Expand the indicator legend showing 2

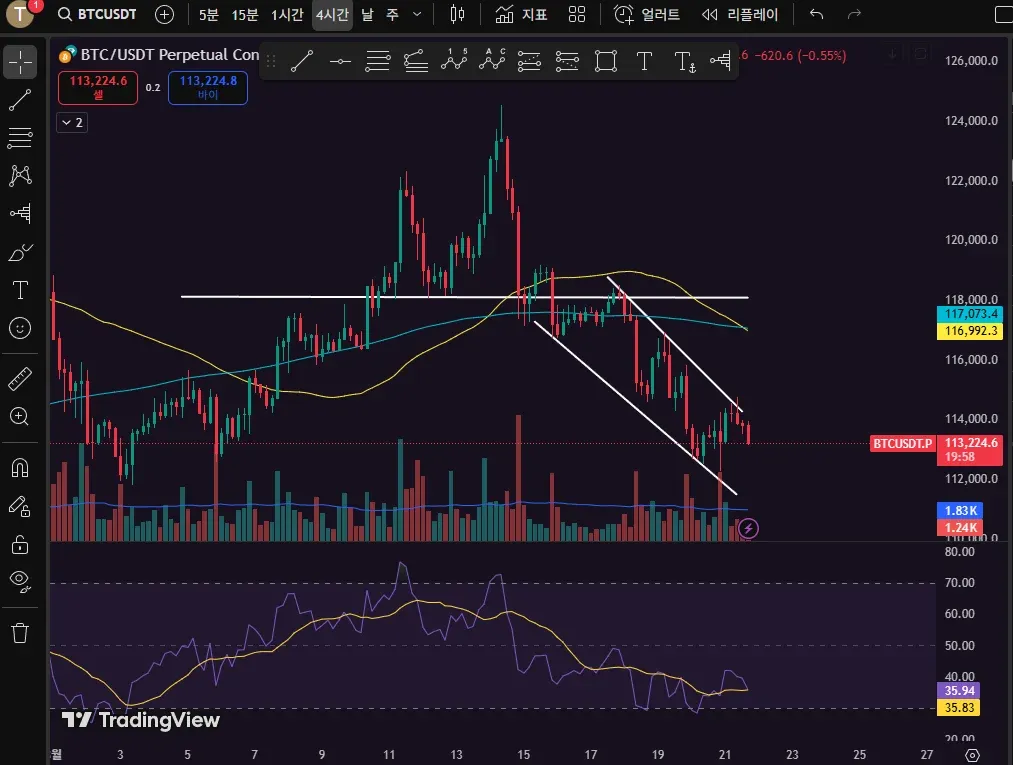click(72, 122)
